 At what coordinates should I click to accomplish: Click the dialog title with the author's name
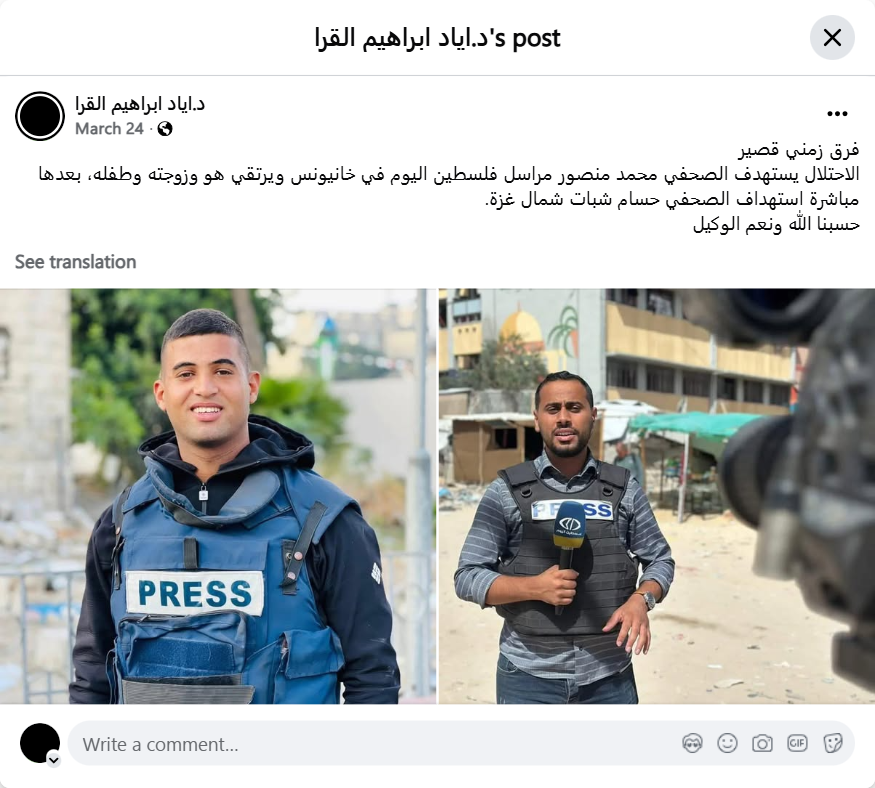click(438, 38)
